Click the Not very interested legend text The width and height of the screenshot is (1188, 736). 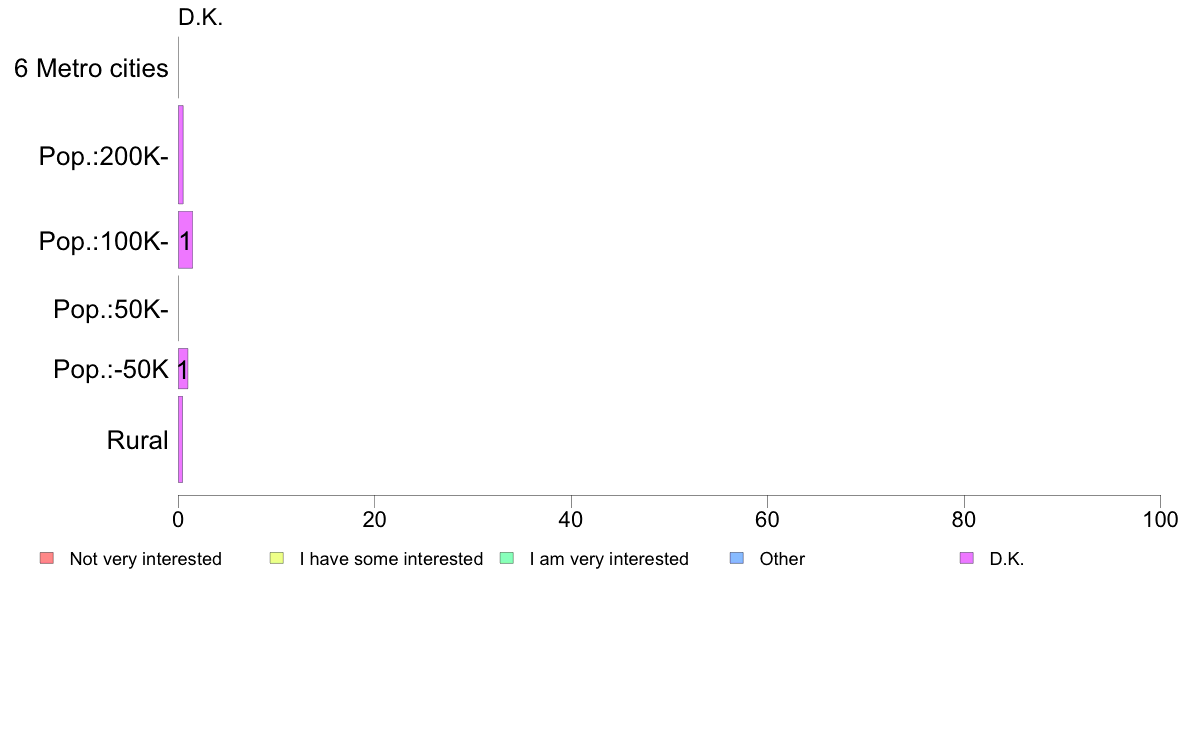pyautogui.click(x=145, y=559)
